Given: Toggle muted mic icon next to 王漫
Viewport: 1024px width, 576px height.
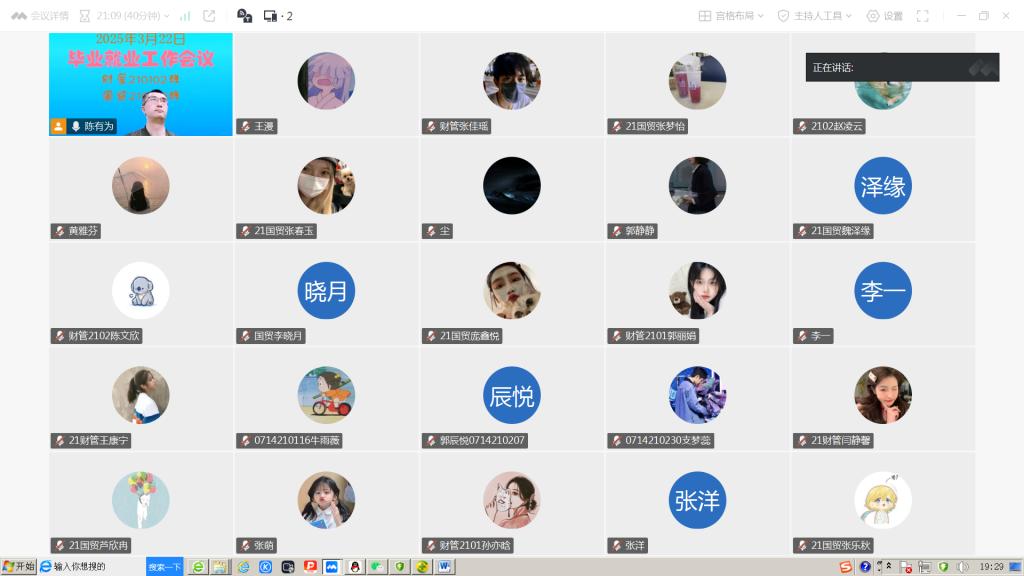Looking at the screenshot, I should point(245,127).
